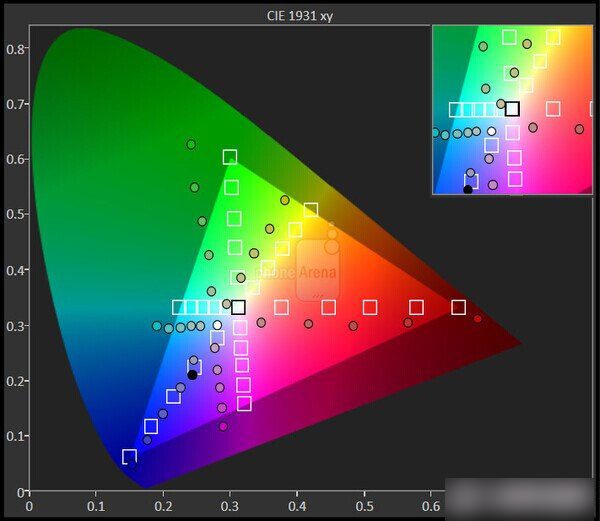Screen dimensions: 600x521
Task: Click the 0.3 label on the x-axis
Action: 230,506
